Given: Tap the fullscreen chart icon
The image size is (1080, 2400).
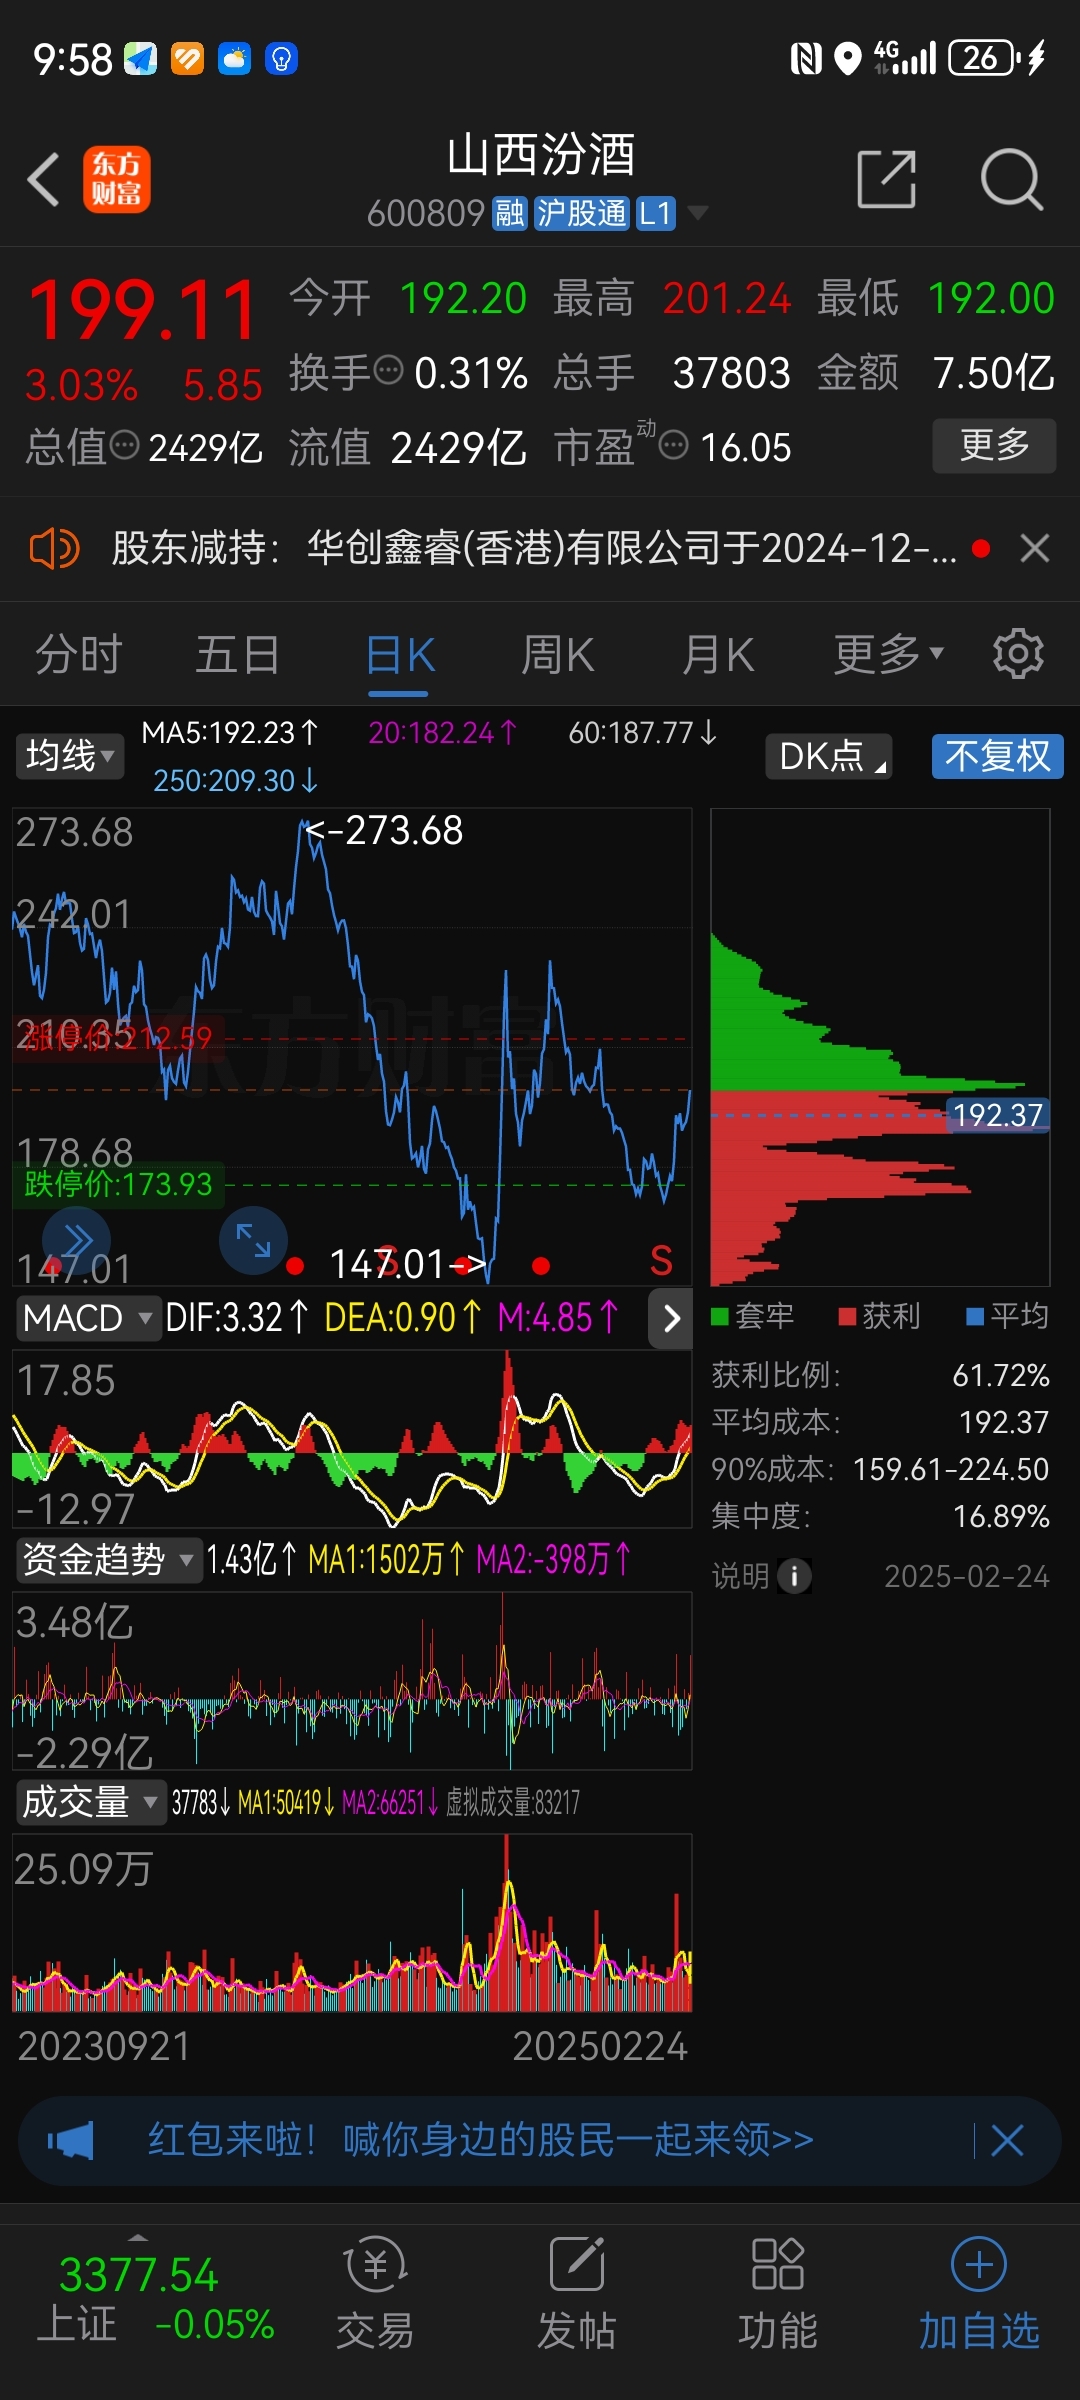Looking at the screenshot, I should tap(253, 1240).
